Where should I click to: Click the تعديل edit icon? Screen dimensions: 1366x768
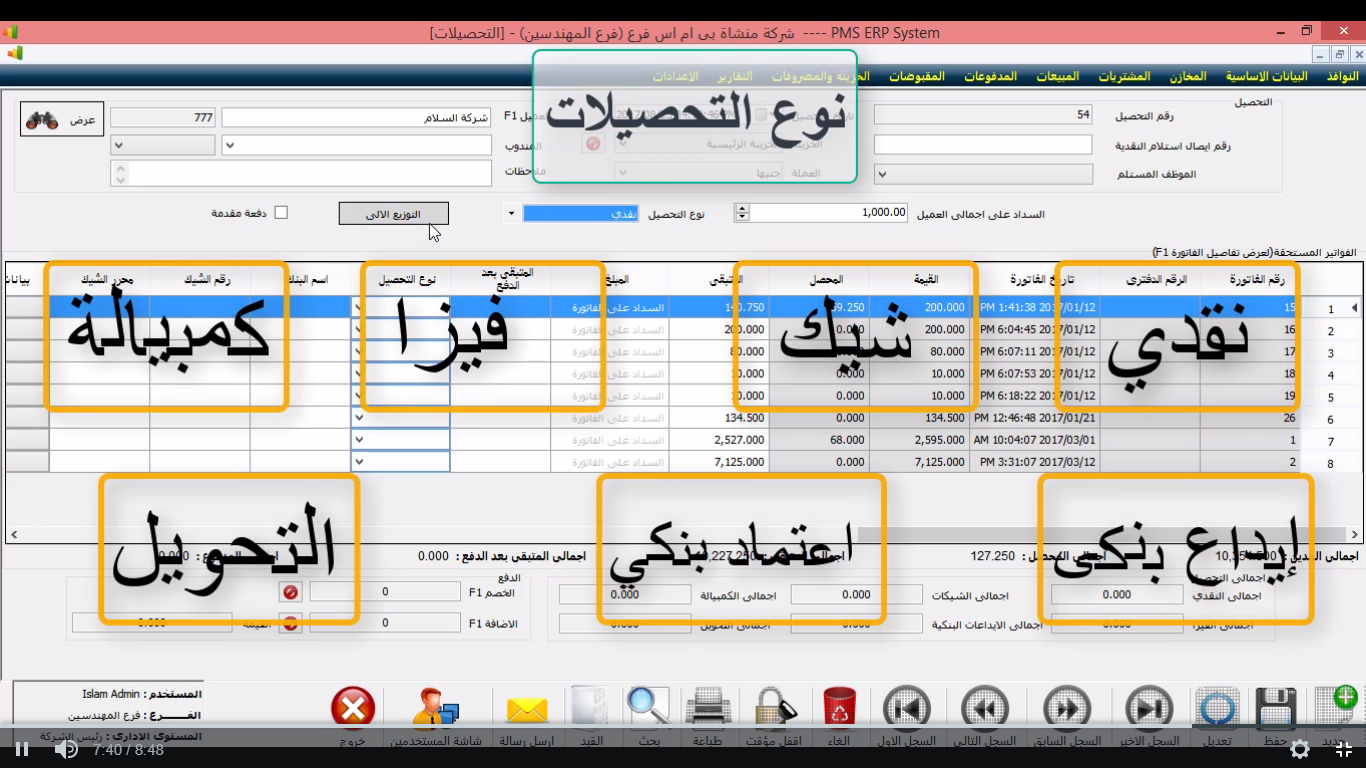point(1217,709)
